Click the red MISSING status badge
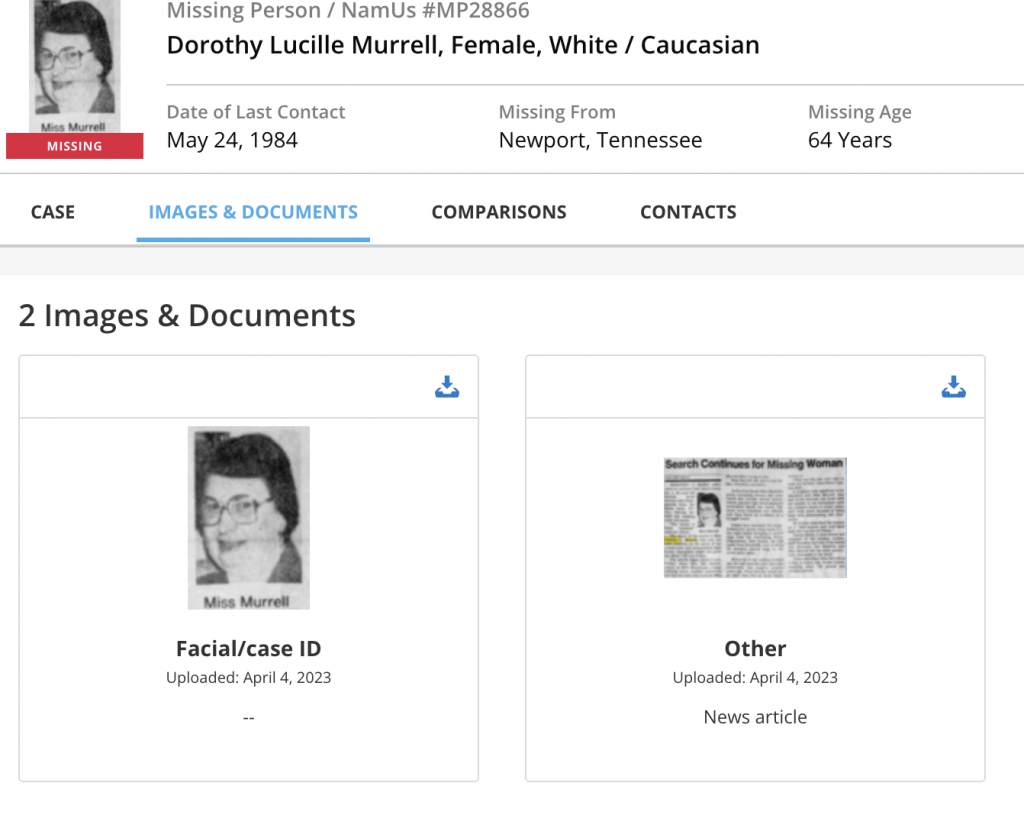The height and width of the screenshot is (825, 1024). coord(75,146)
